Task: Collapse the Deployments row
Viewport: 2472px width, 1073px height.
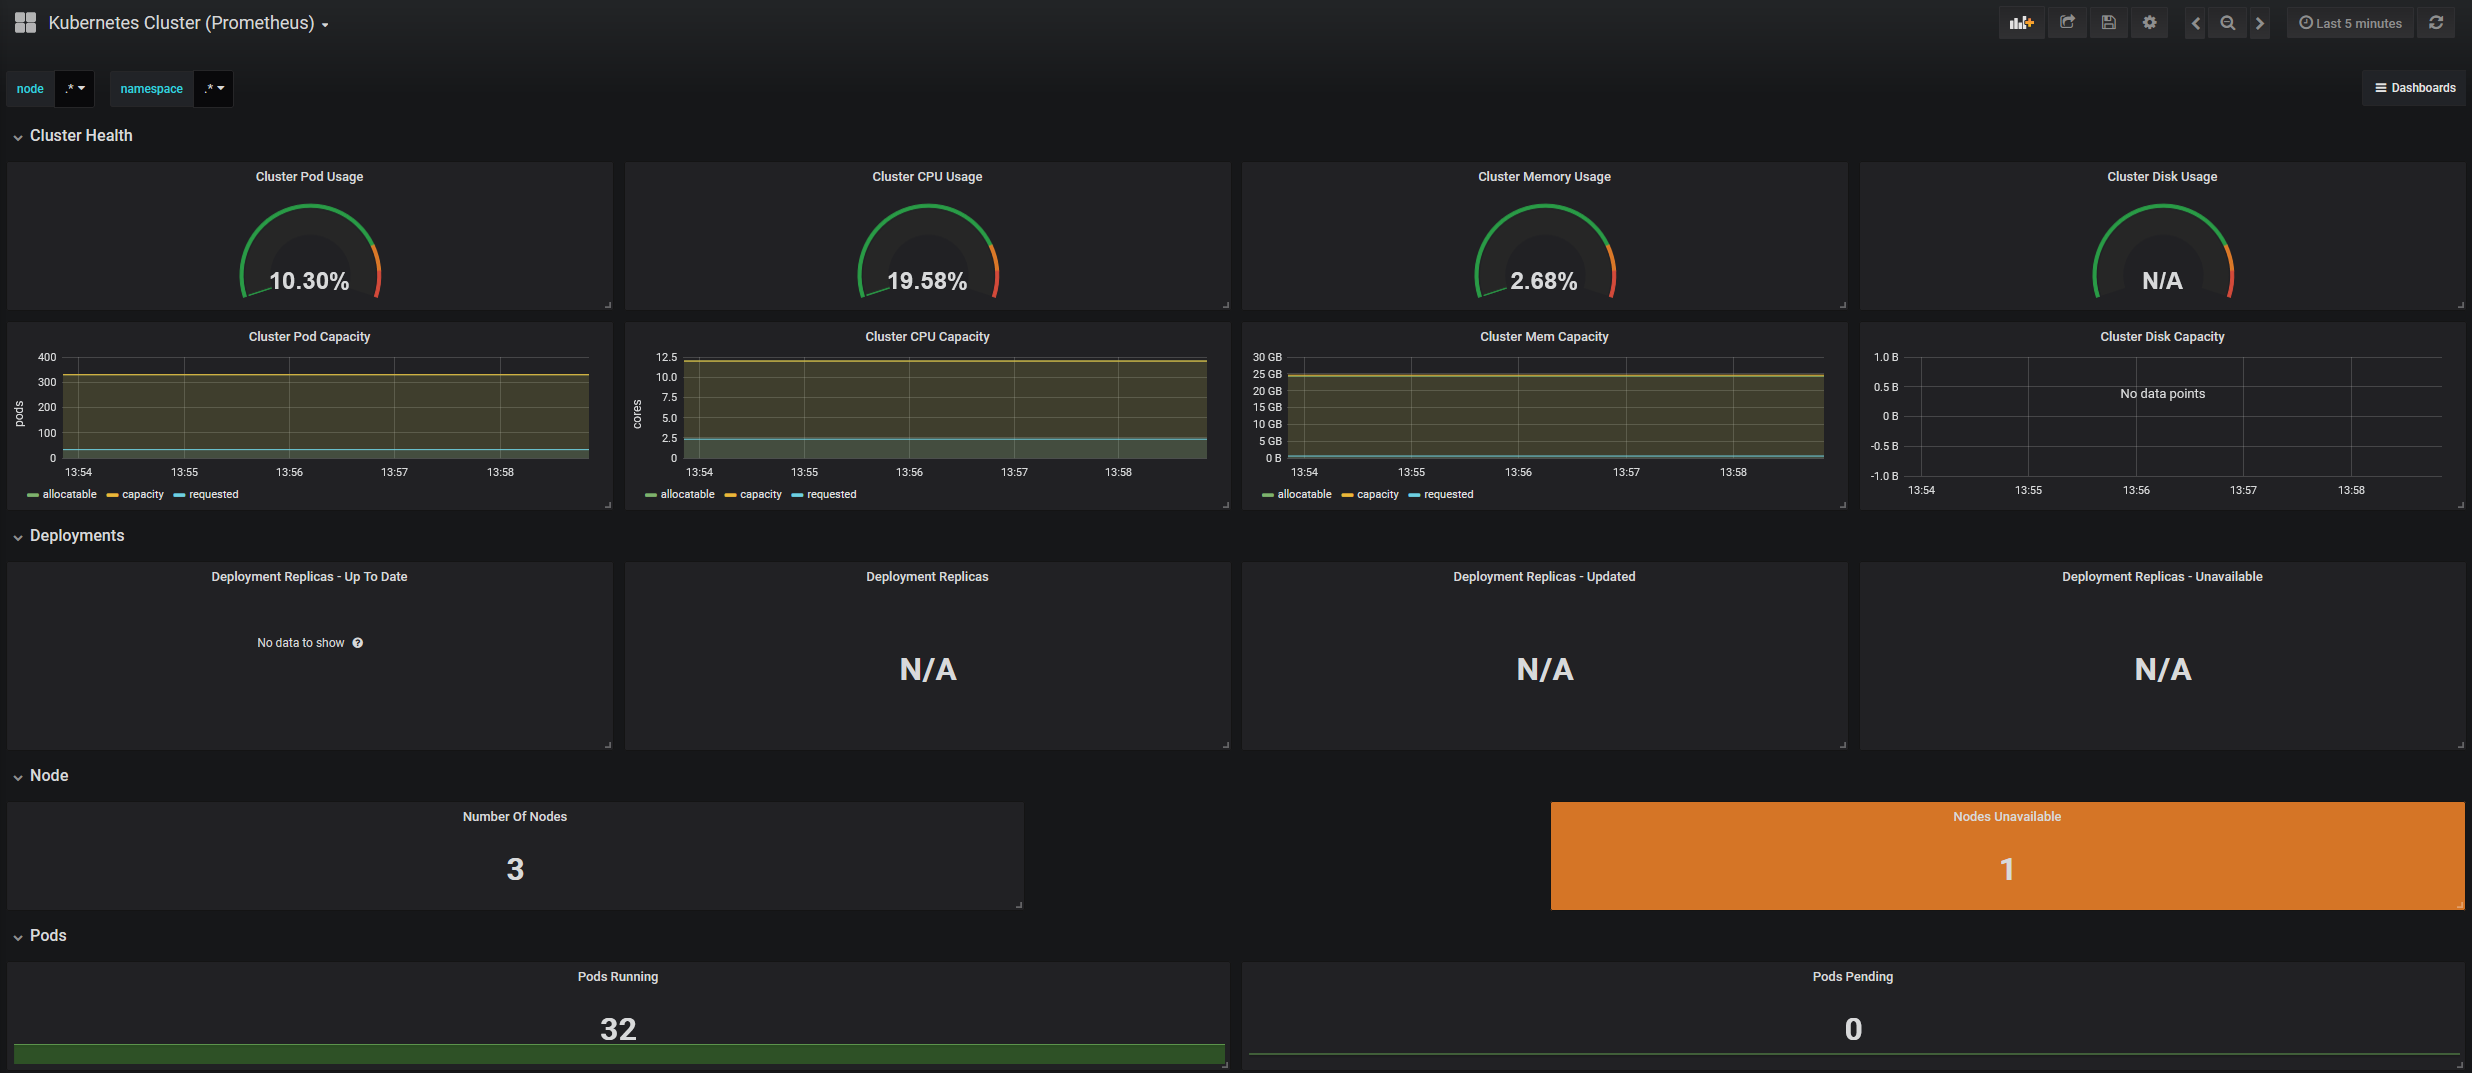Action: coord(67,536)
